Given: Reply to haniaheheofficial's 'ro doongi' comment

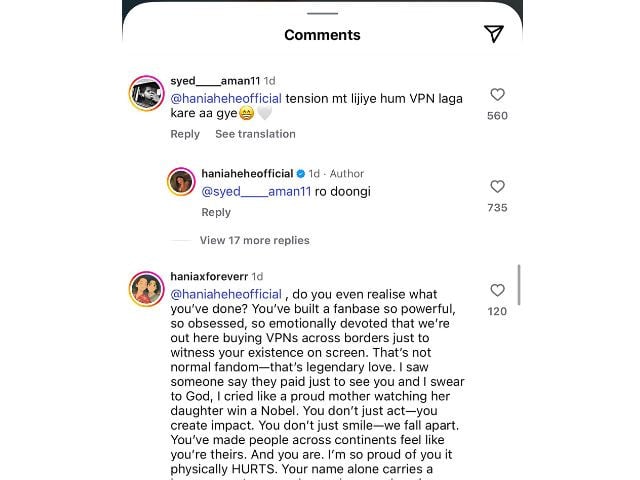Looking at the screenshot, I should pyautogui.click(x=216, y=212).
